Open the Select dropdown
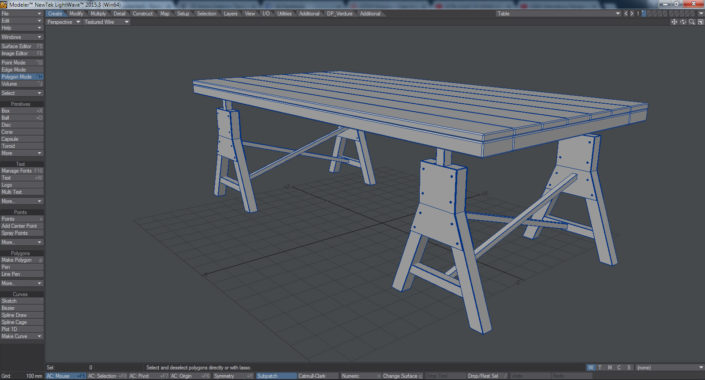The height and width of the screenshot is (380, 705). 22,93
